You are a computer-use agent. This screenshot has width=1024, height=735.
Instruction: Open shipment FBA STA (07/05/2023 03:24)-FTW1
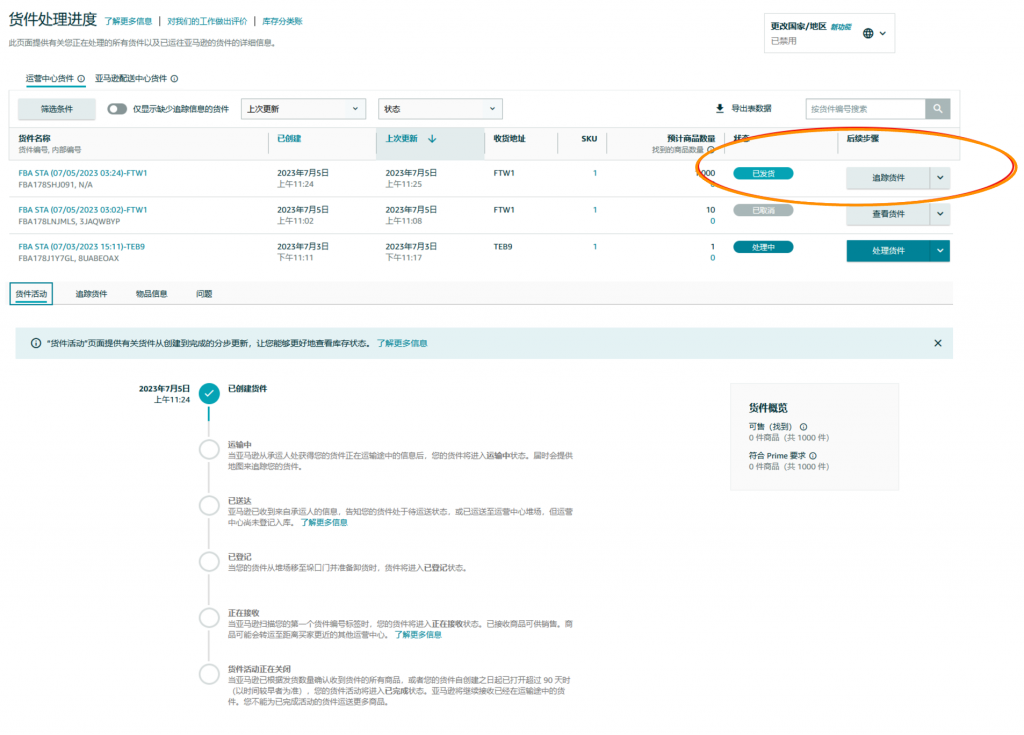(83, 173)
